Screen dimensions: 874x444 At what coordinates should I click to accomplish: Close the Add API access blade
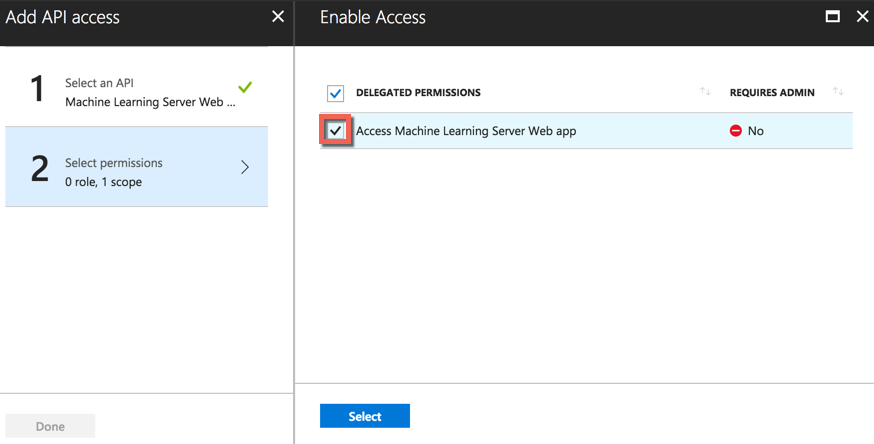click(278, 16)
